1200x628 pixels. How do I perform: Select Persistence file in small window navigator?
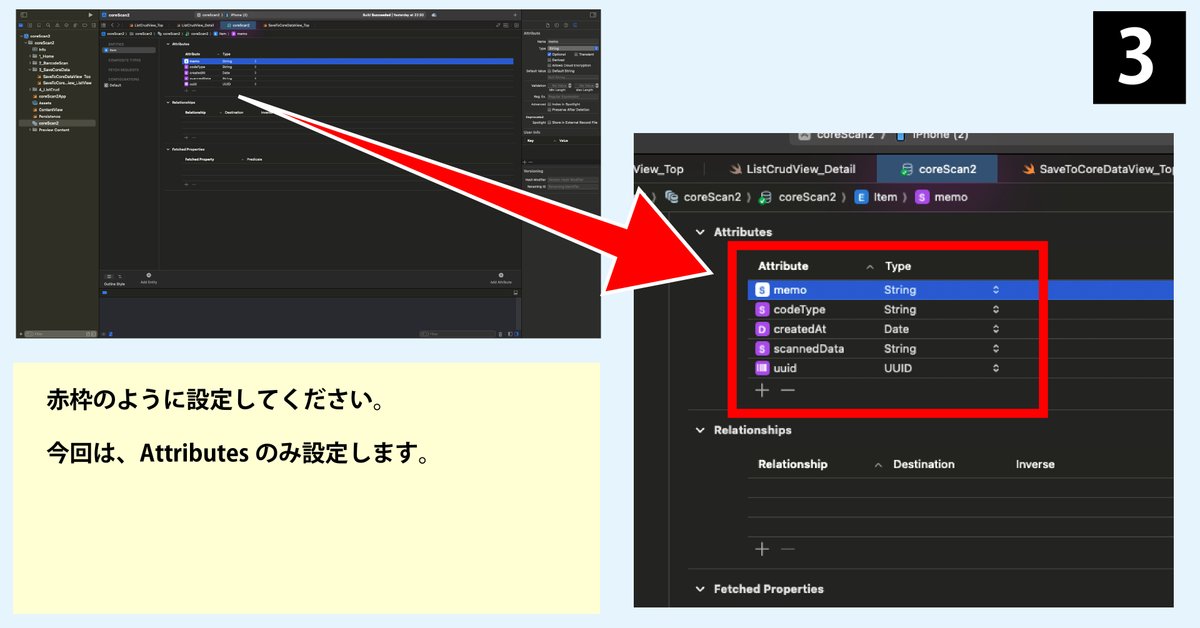click(x=49, y=116)
